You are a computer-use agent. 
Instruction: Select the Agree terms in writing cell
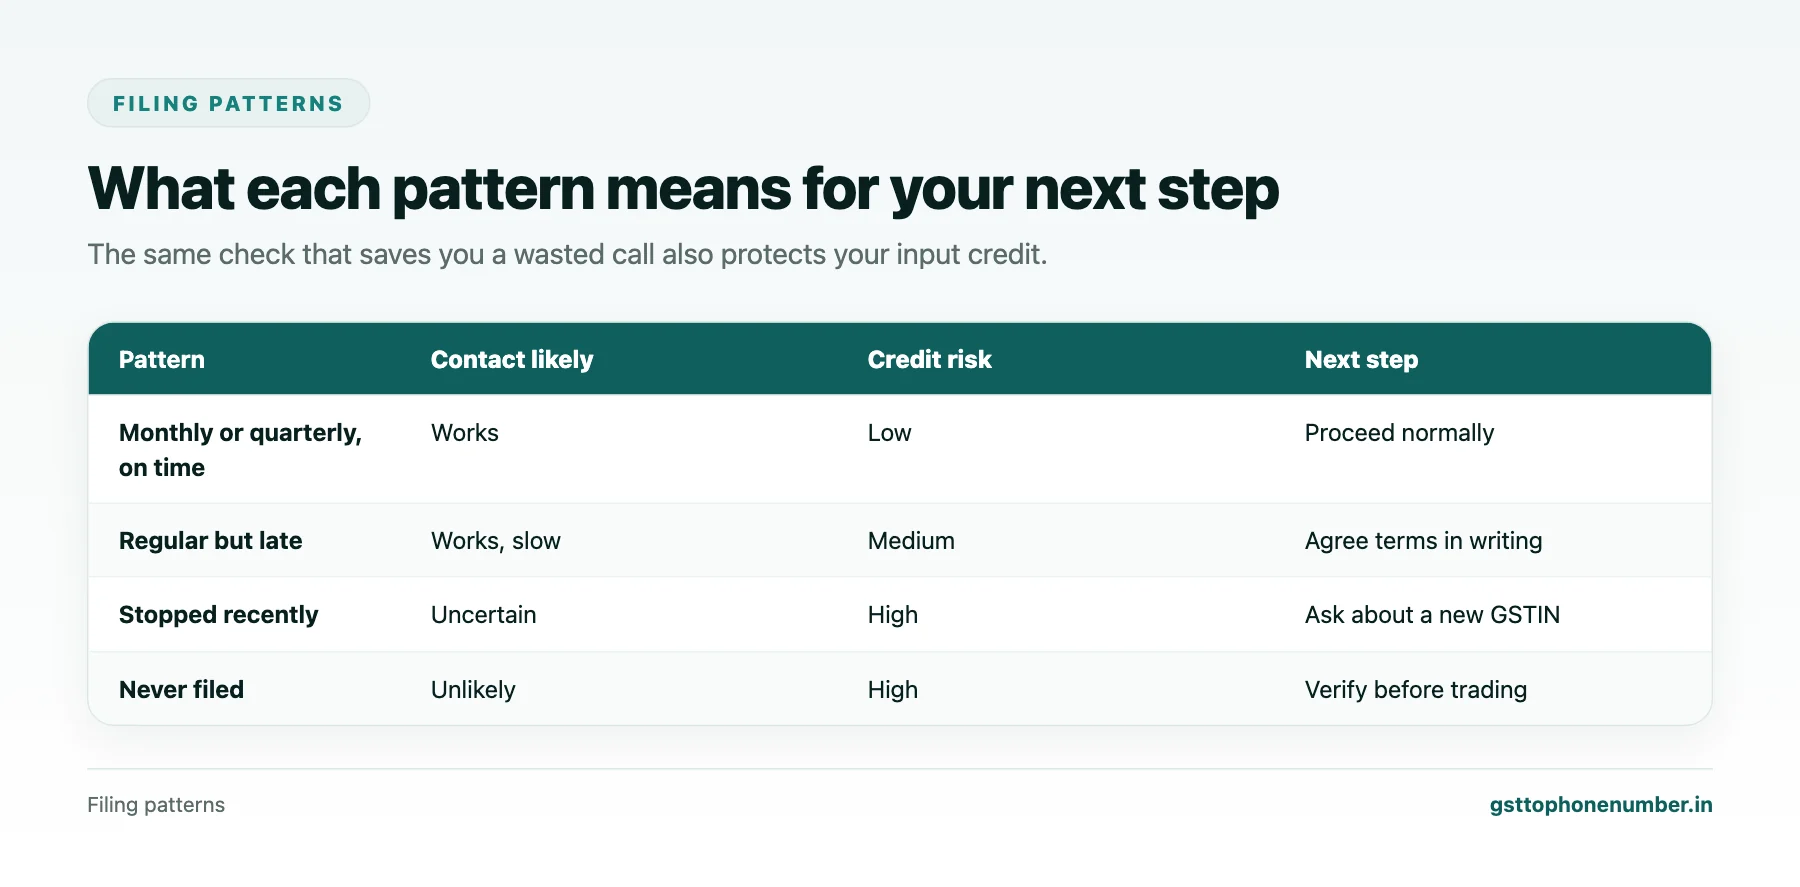click(x=1423, y=541)
